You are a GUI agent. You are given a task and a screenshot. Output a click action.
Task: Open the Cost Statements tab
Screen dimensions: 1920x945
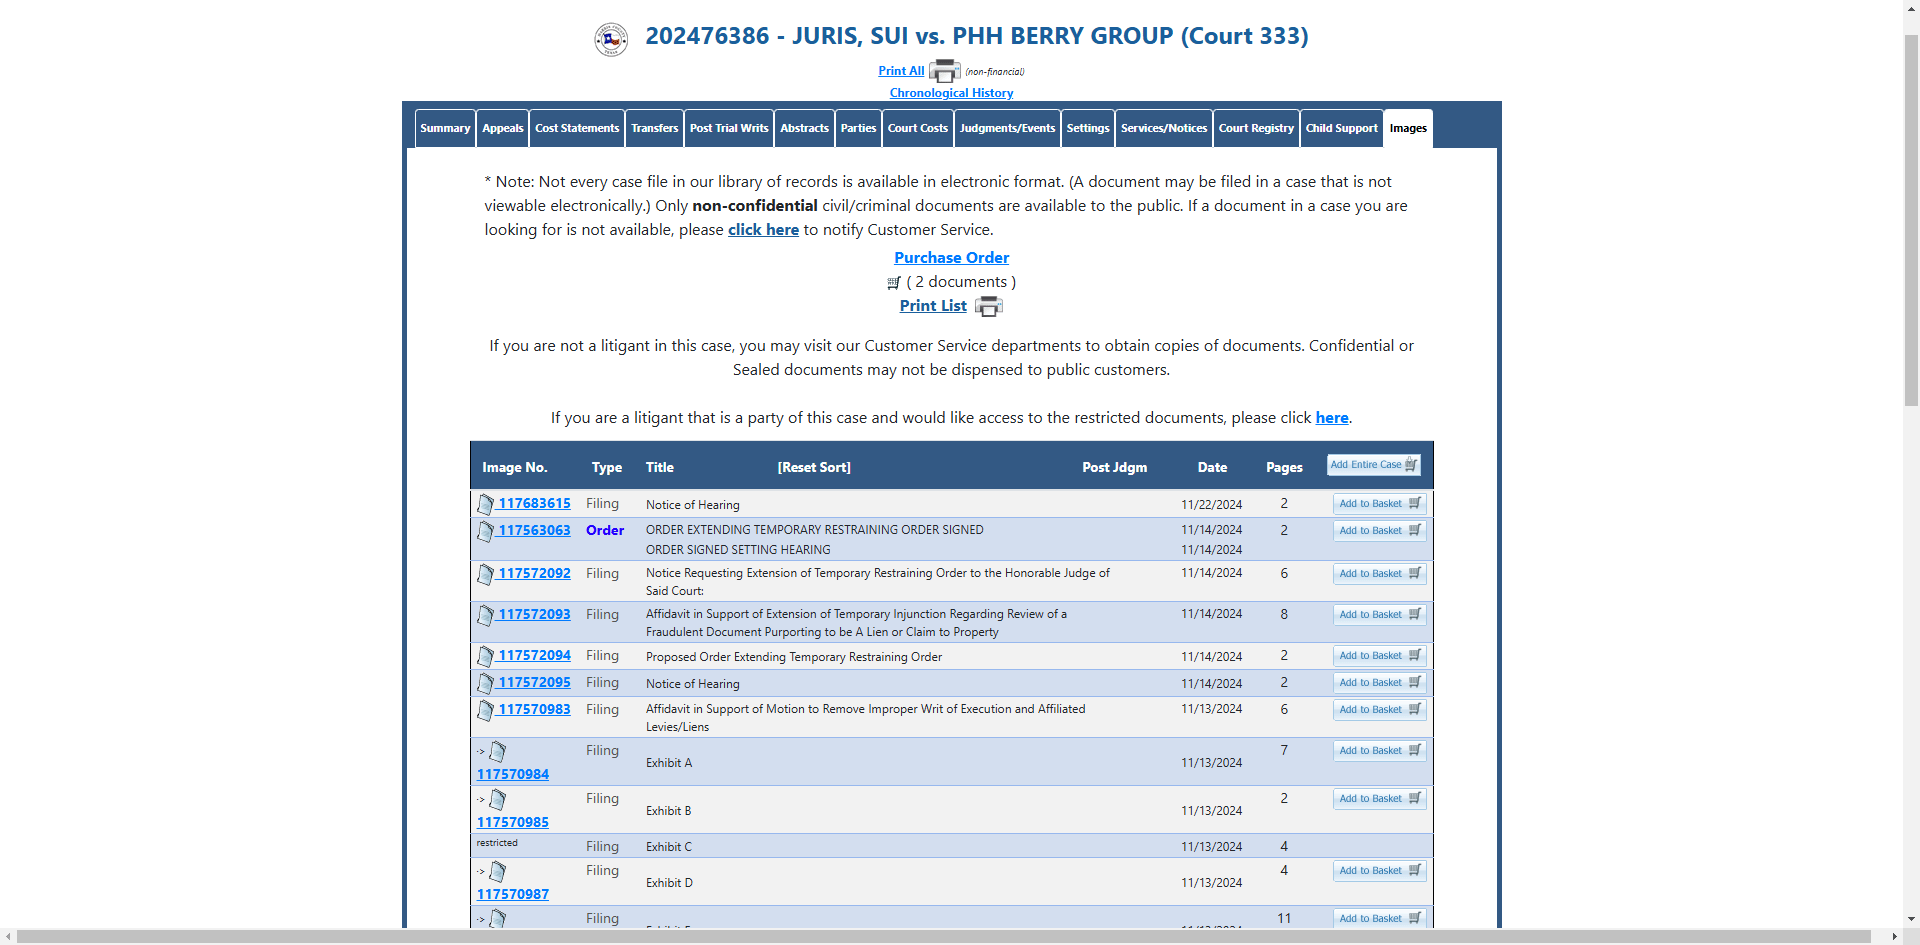pos(577,128)
